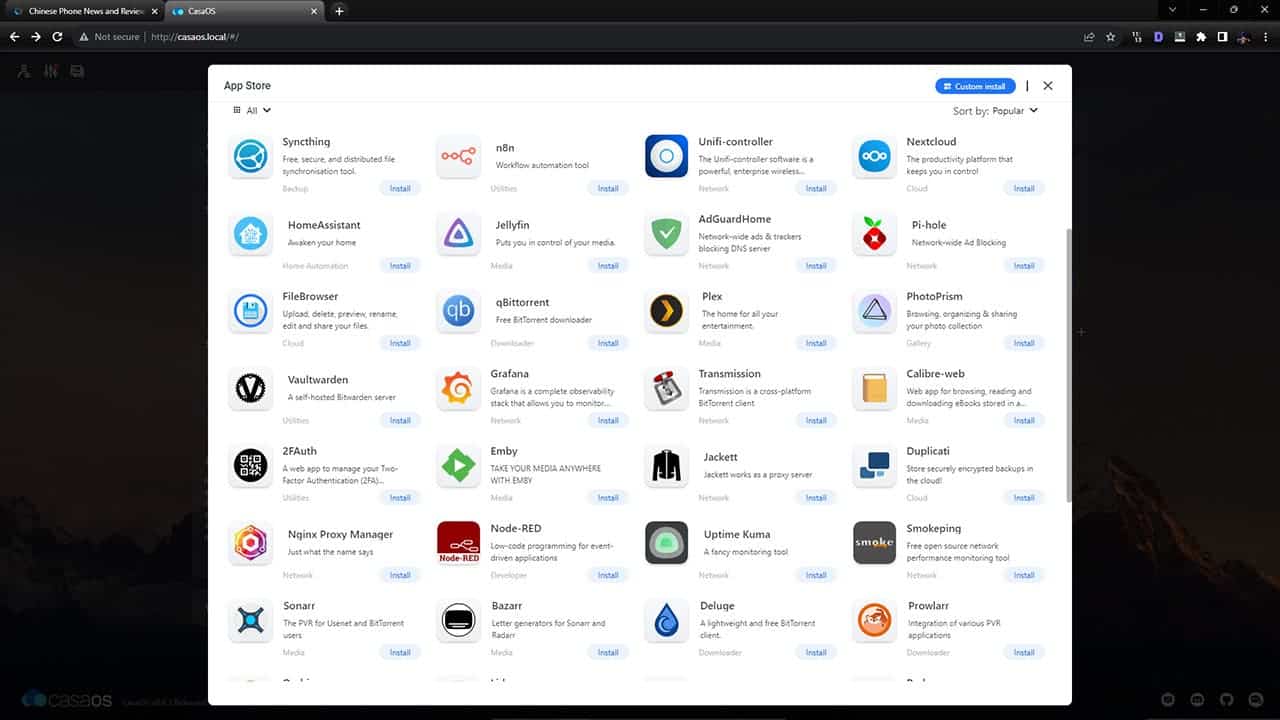Click the Nextcloud app icon
The height and width of the screenshot is (720, 1280).
coord(874,157)
